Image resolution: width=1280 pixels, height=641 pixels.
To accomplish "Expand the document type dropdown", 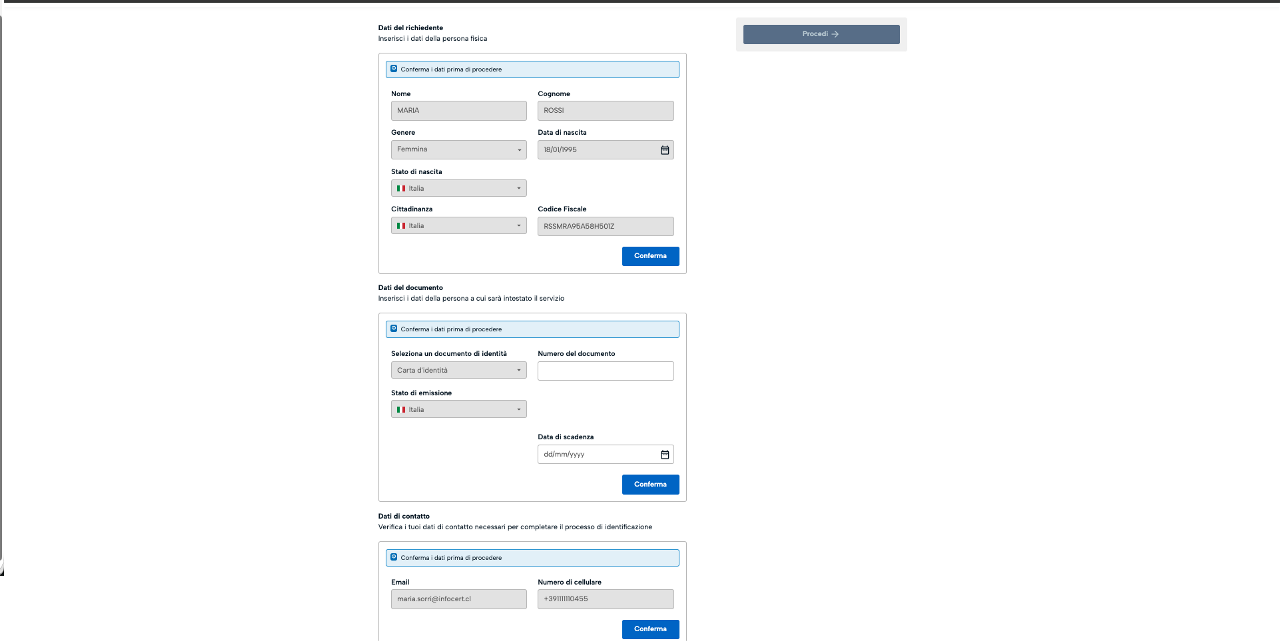I will click(458, 371).
